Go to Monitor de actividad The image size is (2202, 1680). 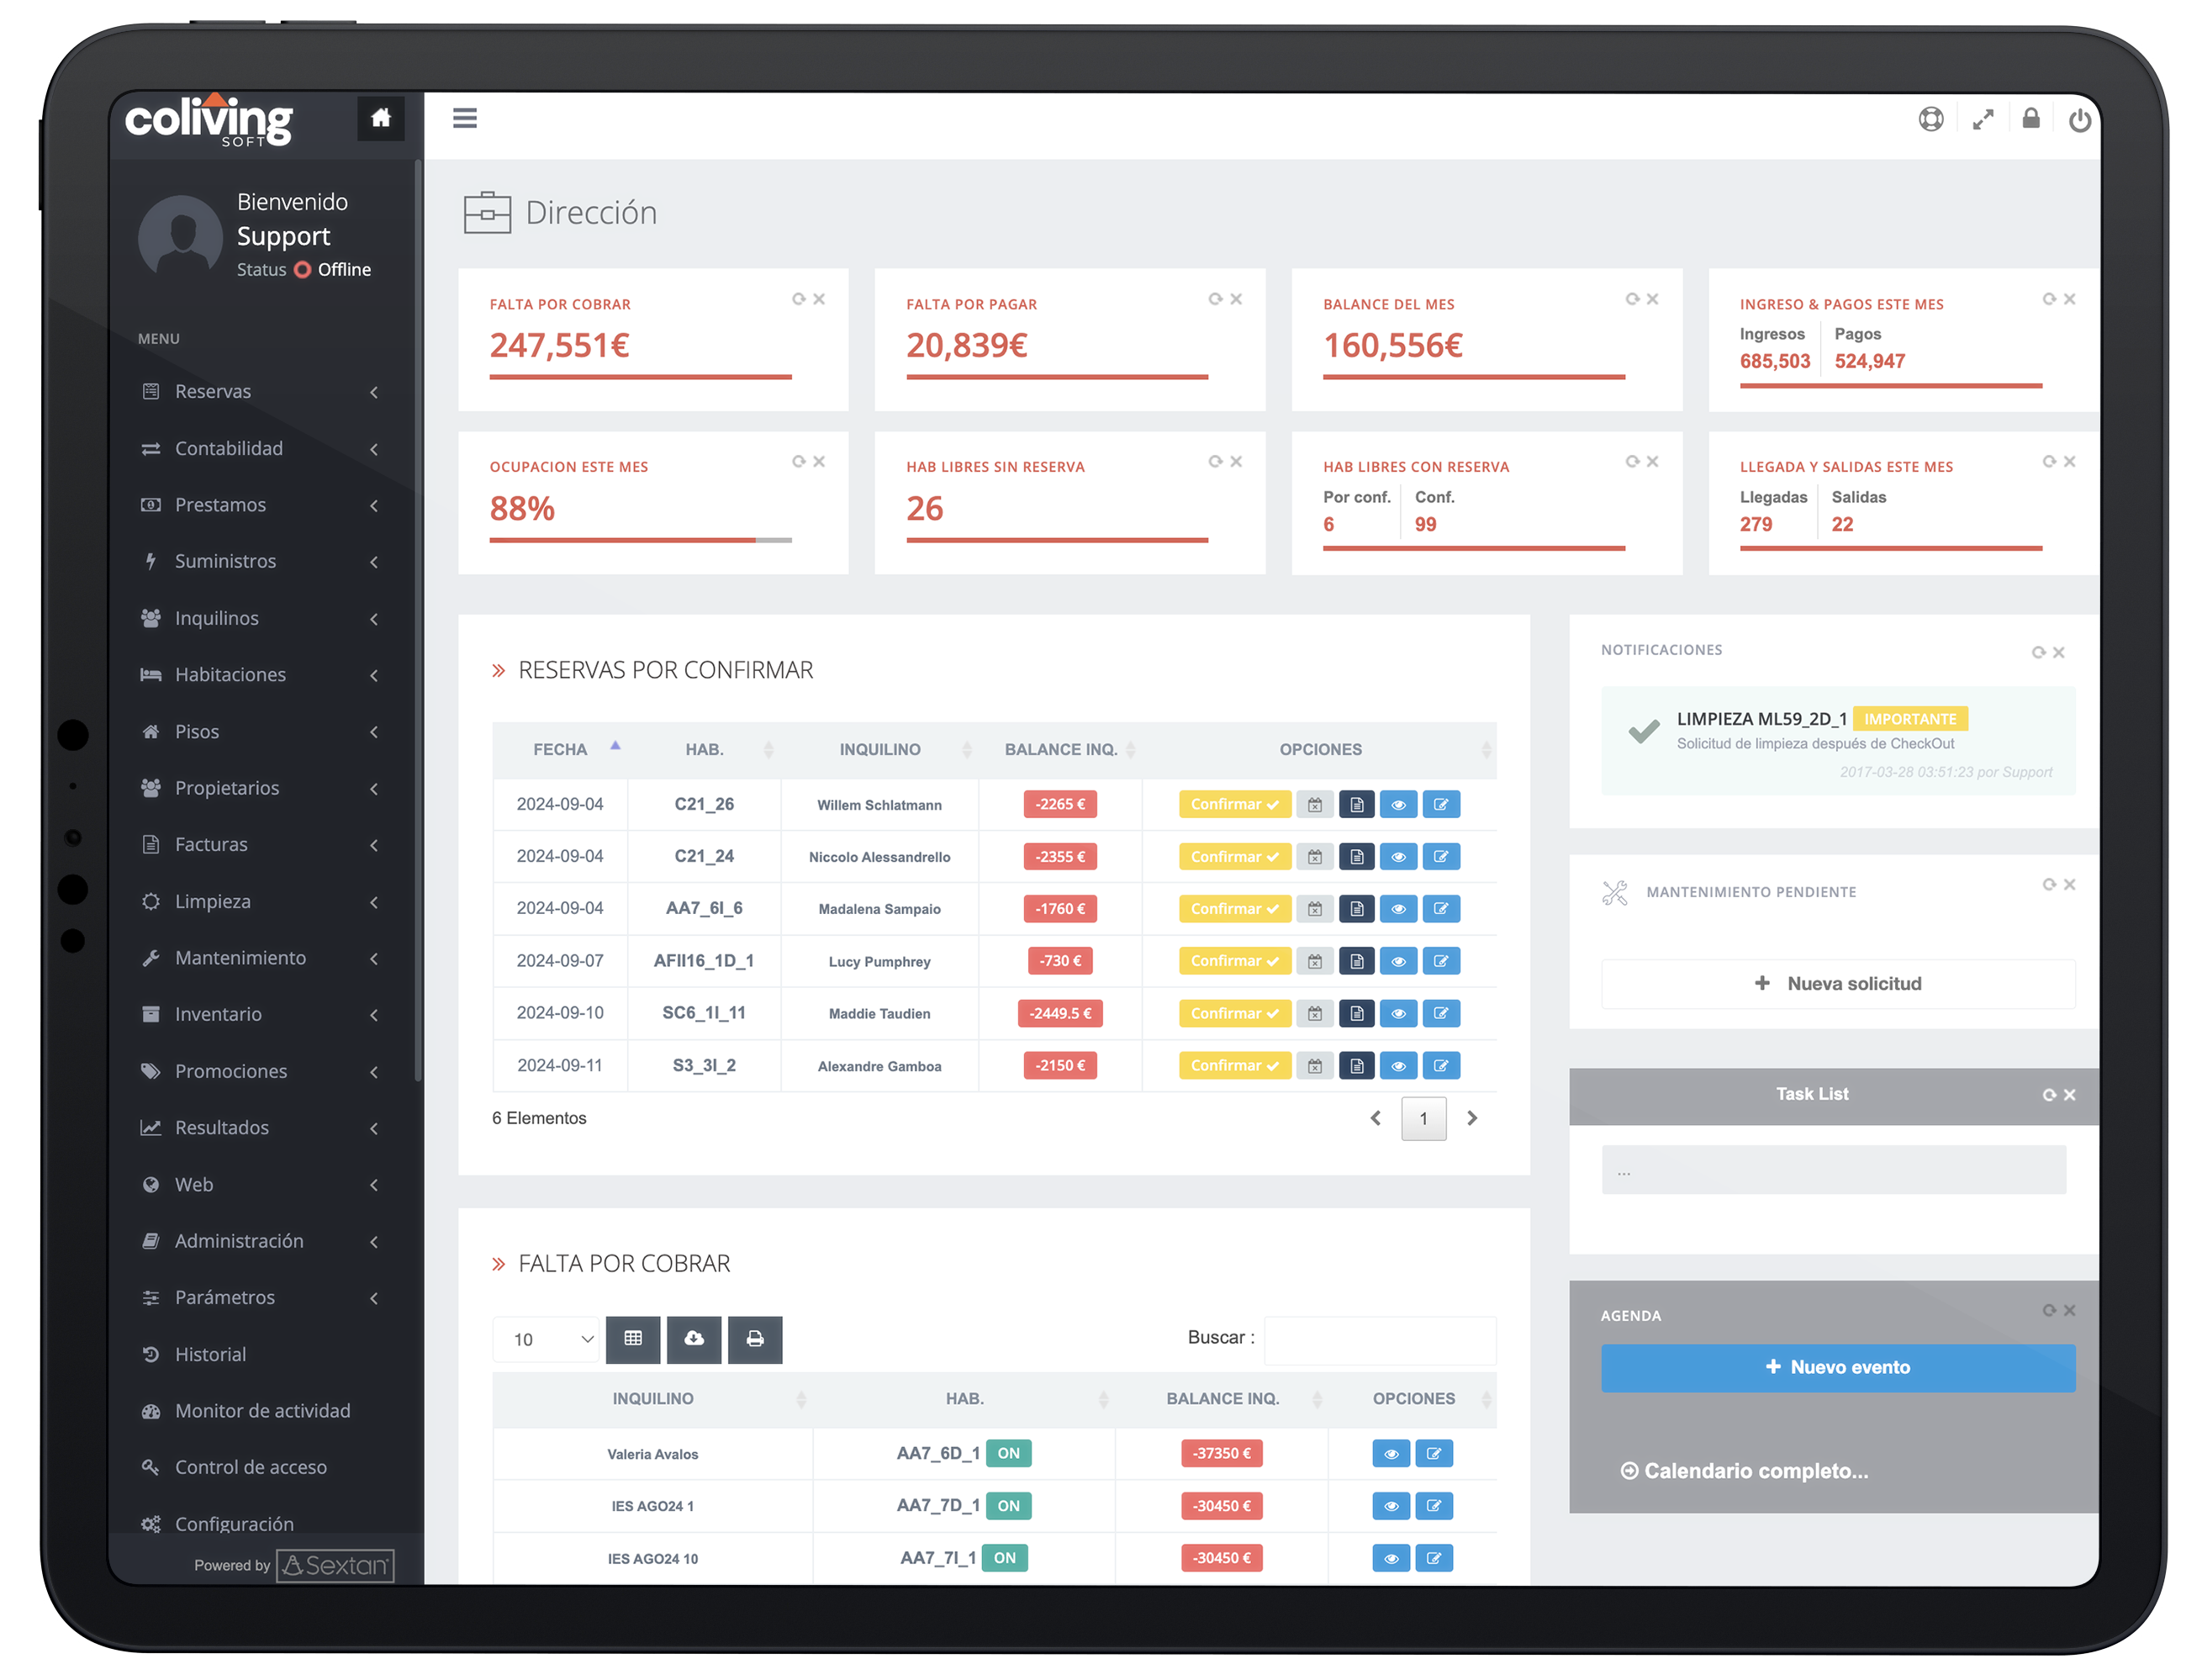coord(262,1410)
